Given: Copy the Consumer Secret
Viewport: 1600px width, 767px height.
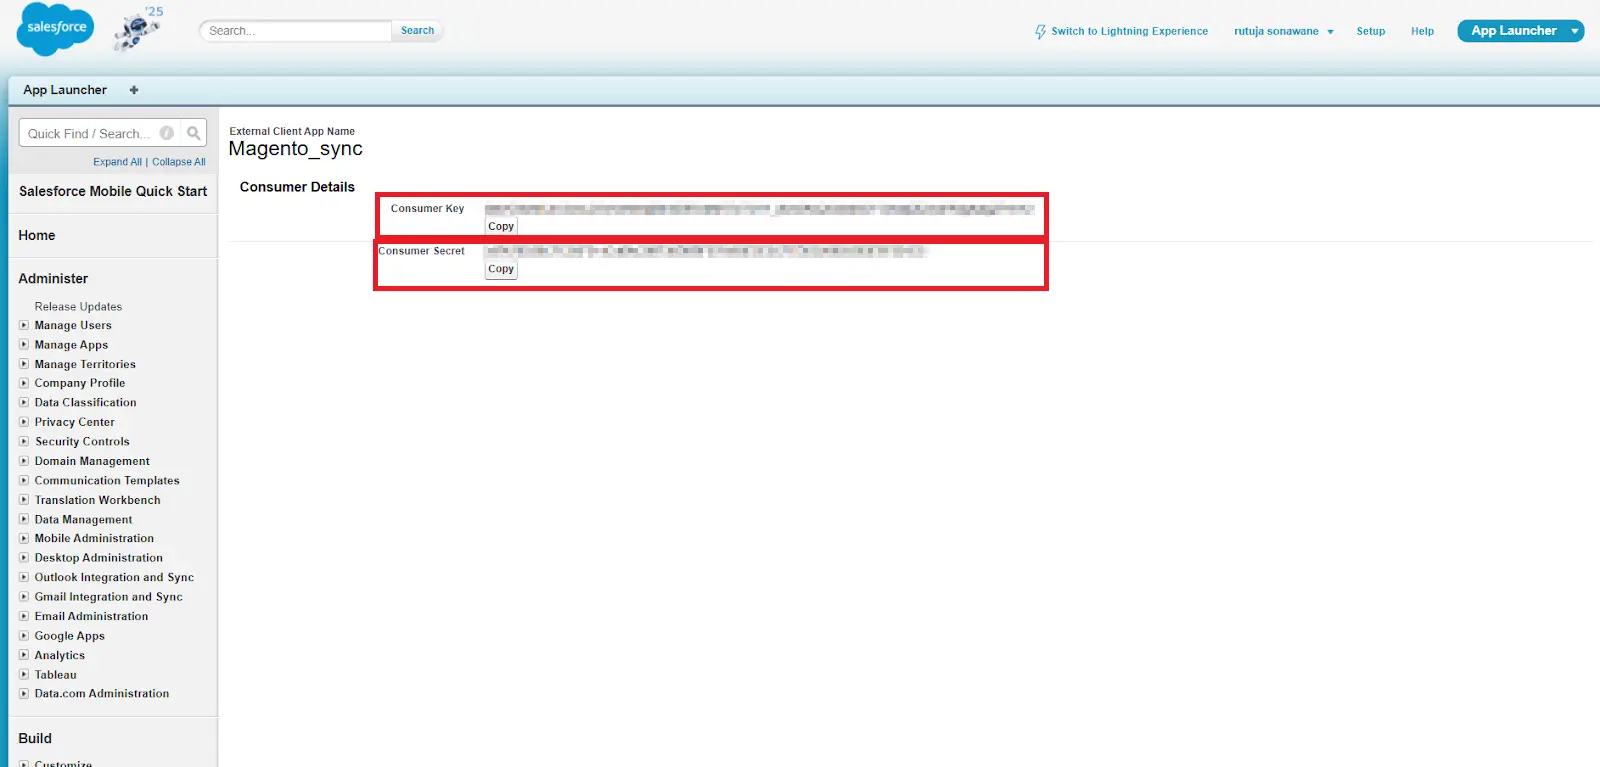Looking at the screenshot, I should tap(501, 269).
